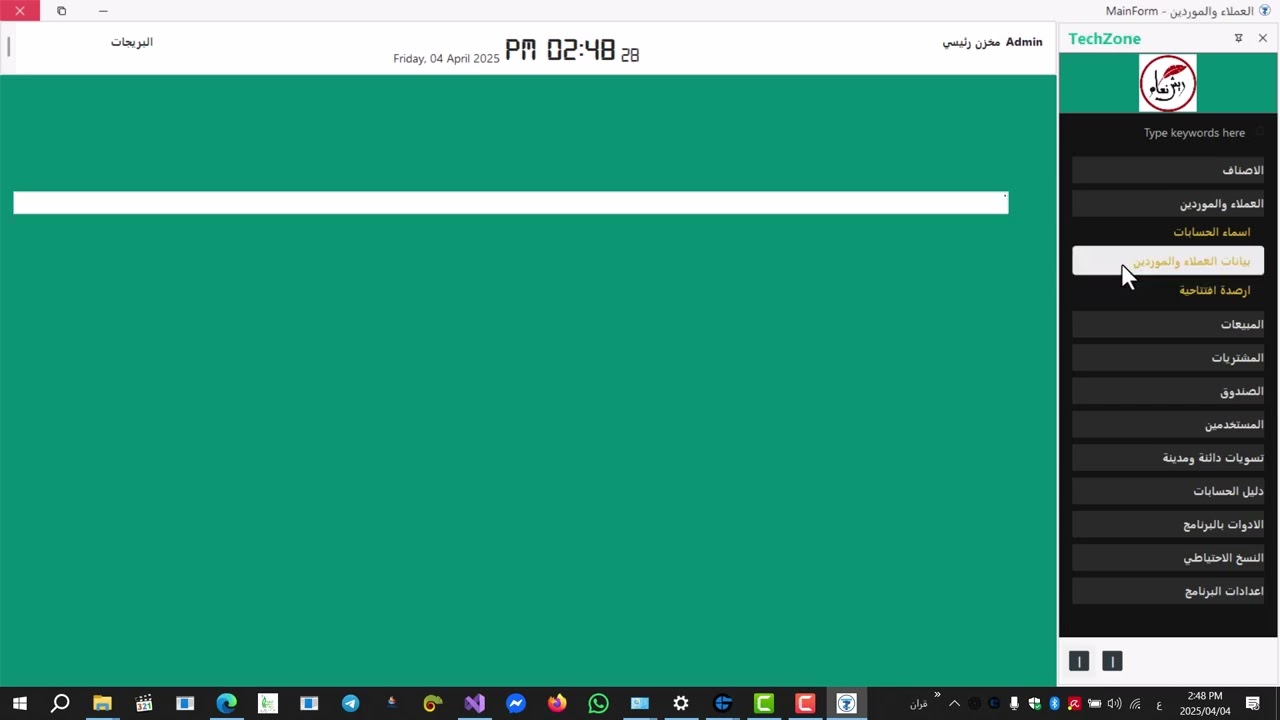Viewport: 1280px width, 720px height.
Task: Click the microphone tray icon
Action: click(1014, 704)
